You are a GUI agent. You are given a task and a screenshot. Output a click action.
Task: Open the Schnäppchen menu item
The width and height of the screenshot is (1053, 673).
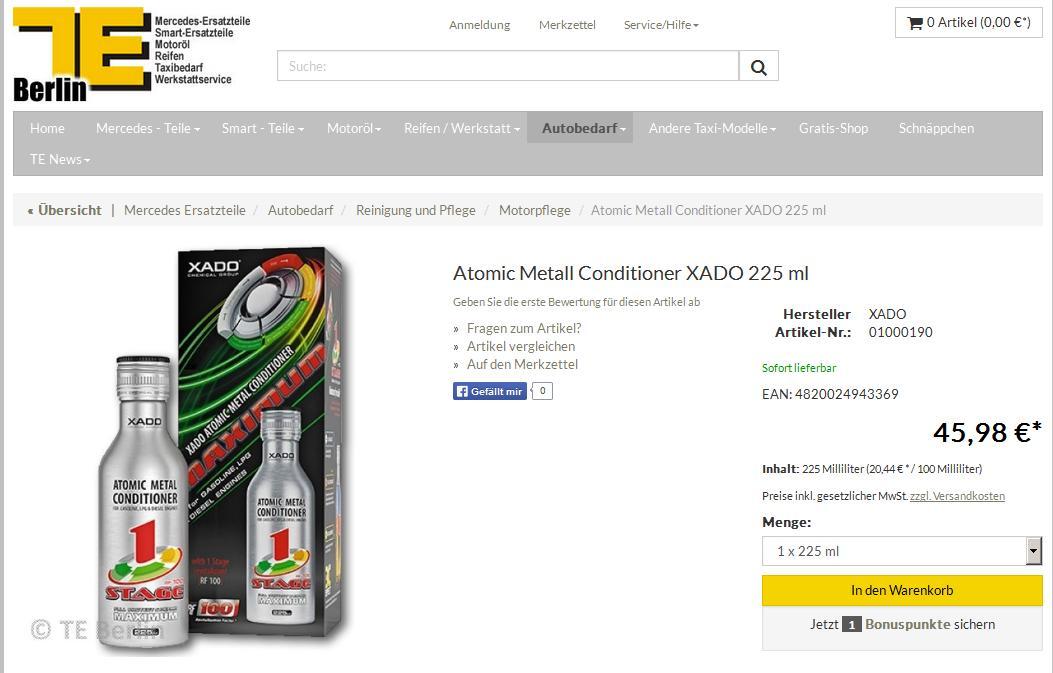click(x=936, y=128)
